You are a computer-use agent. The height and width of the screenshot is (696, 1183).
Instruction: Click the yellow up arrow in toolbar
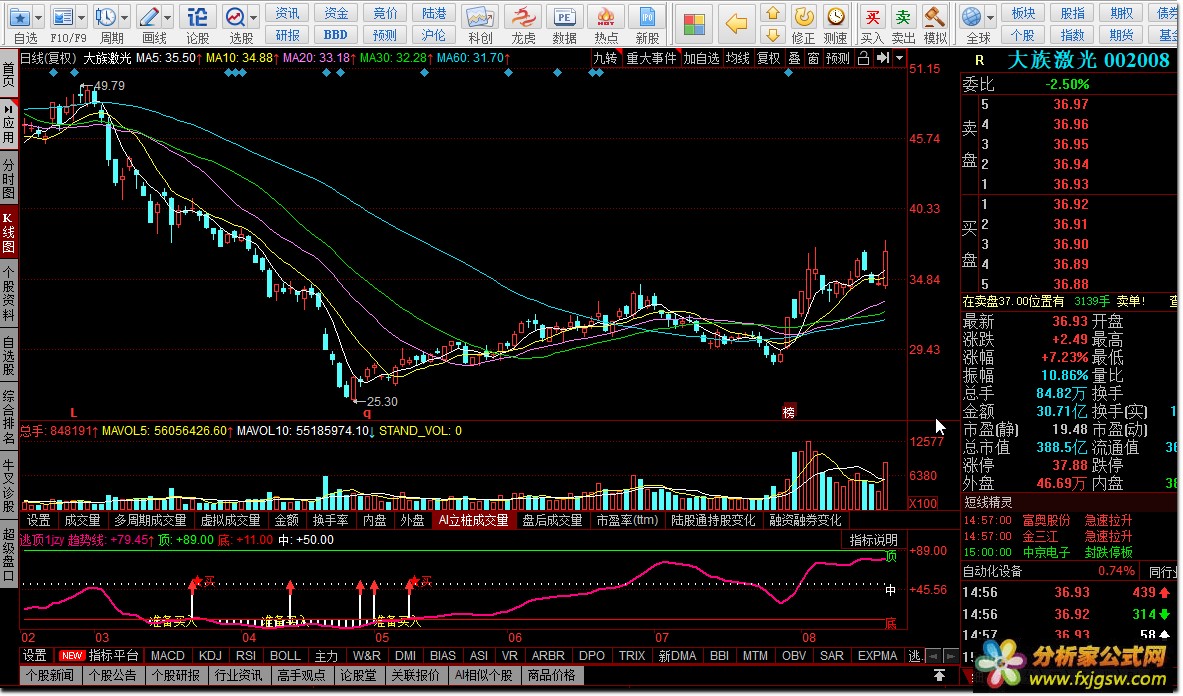[772, 13]
